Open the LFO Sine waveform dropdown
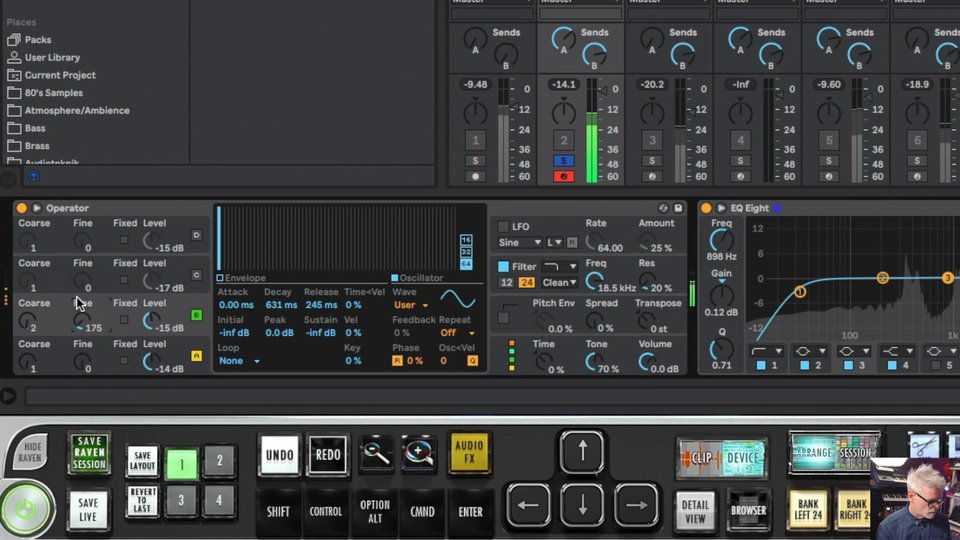The width and height of the screenshot is (960, 540). (519, 242)
